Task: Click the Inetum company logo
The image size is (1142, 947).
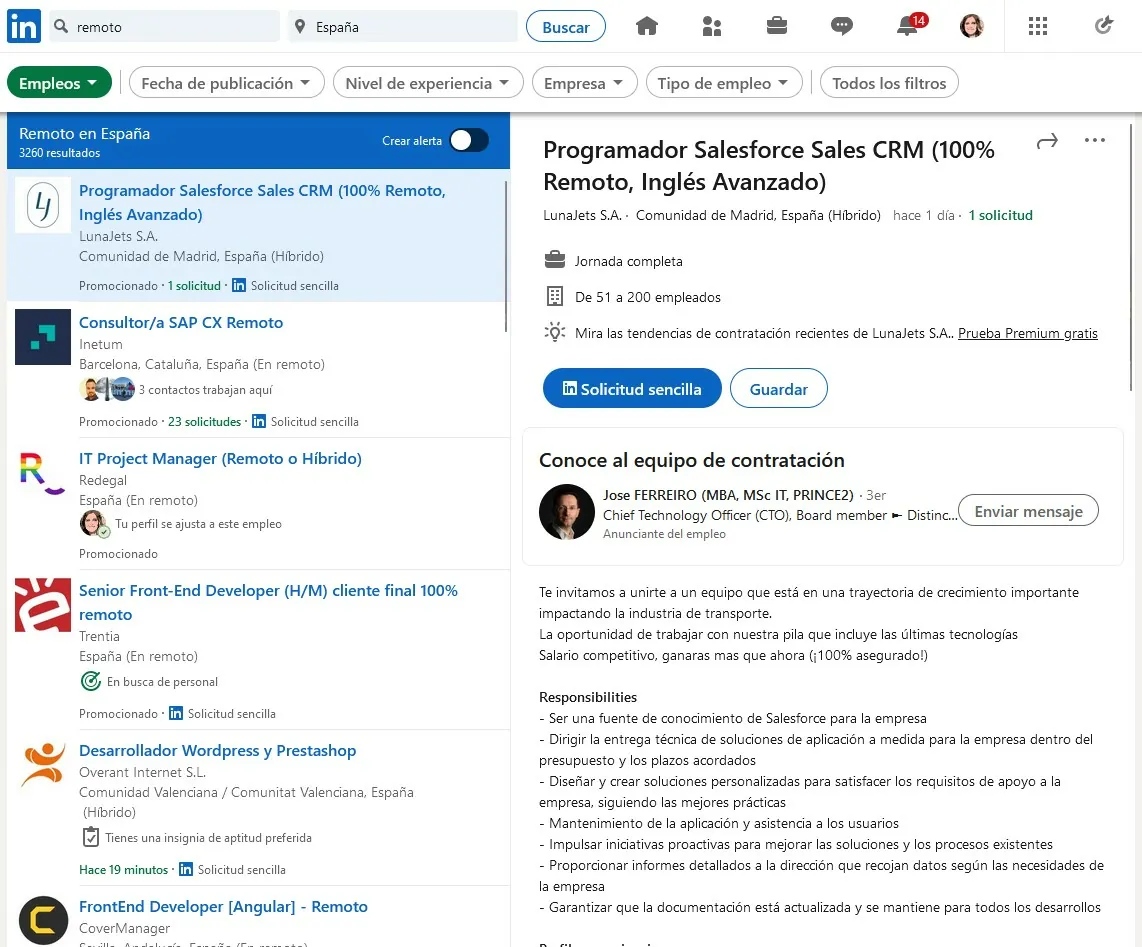Action: pos(43,337)
